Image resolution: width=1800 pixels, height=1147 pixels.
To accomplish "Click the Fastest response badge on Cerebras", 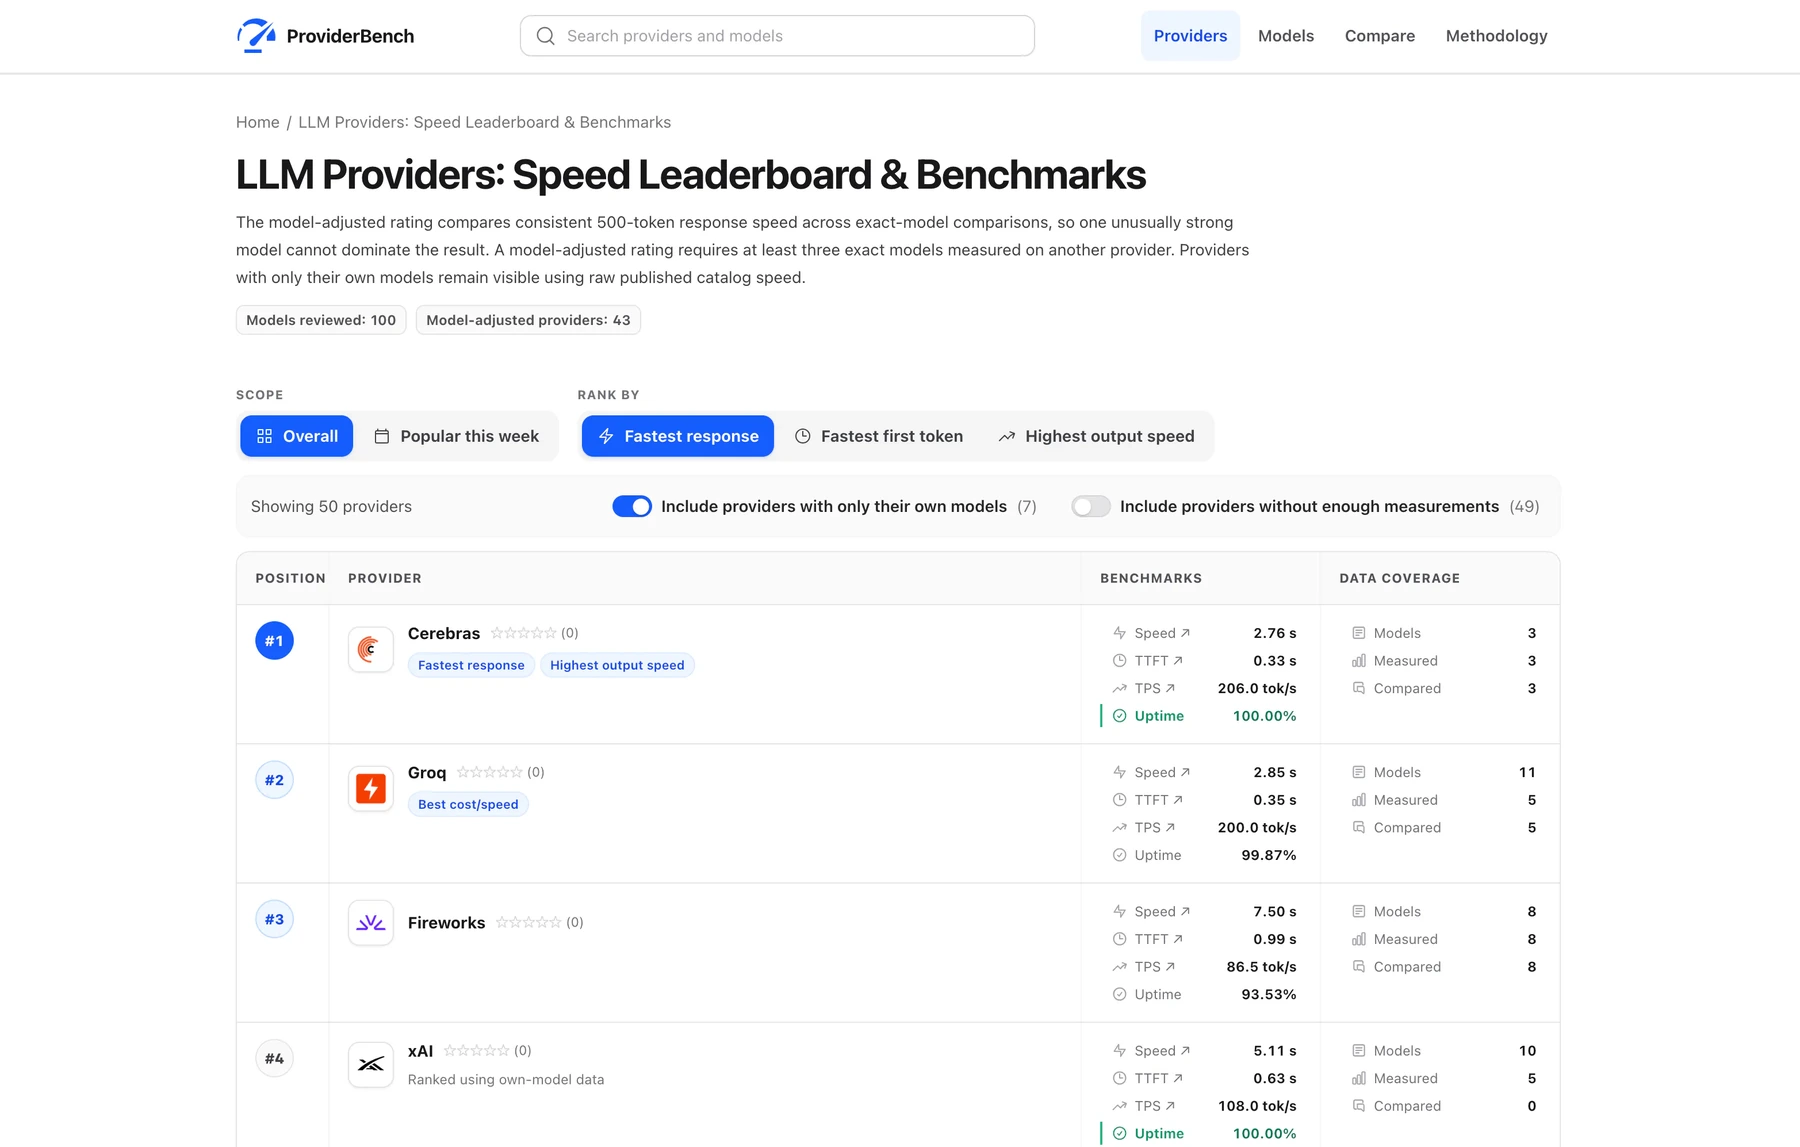I will pos(471,665).
